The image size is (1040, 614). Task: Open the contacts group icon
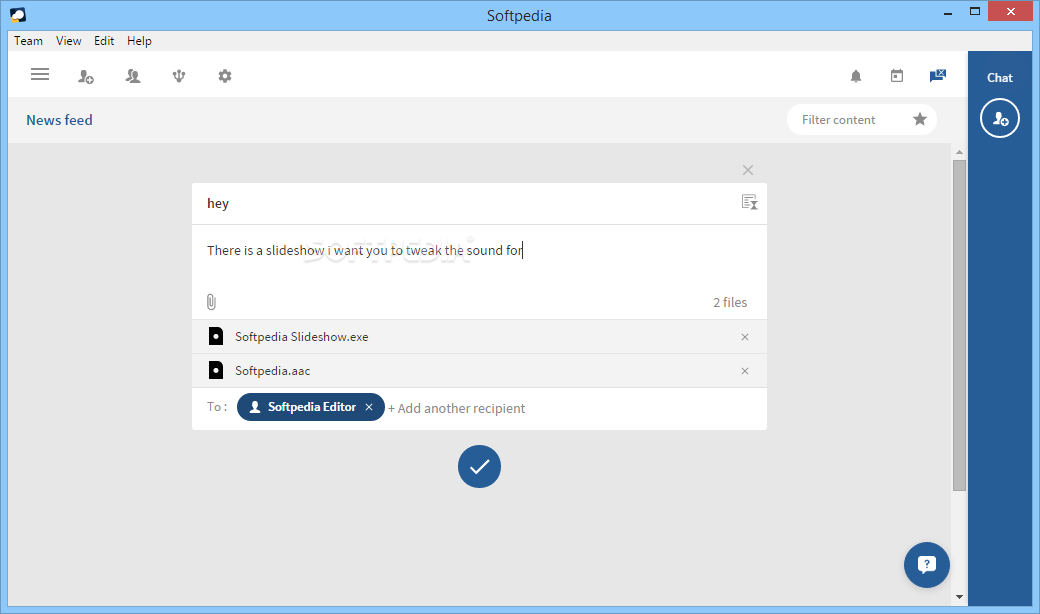coord(133,76)
